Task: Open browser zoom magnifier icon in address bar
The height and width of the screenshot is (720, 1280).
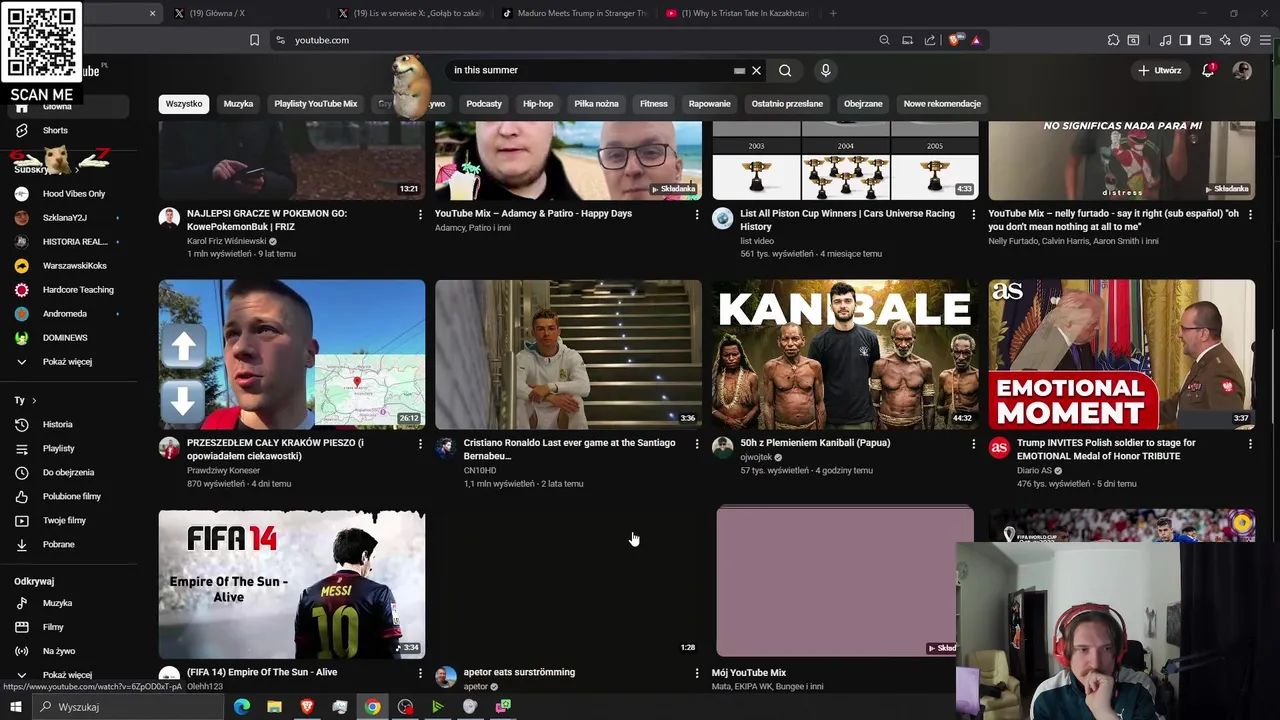Action: click(884, 40)
